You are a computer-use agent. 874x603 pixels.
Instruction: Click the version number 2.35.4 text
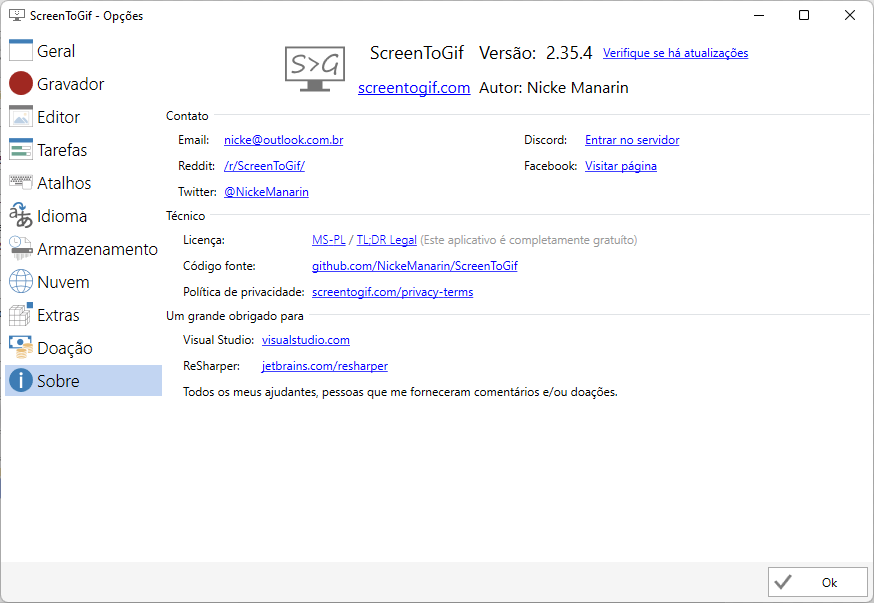coord(569,53)
